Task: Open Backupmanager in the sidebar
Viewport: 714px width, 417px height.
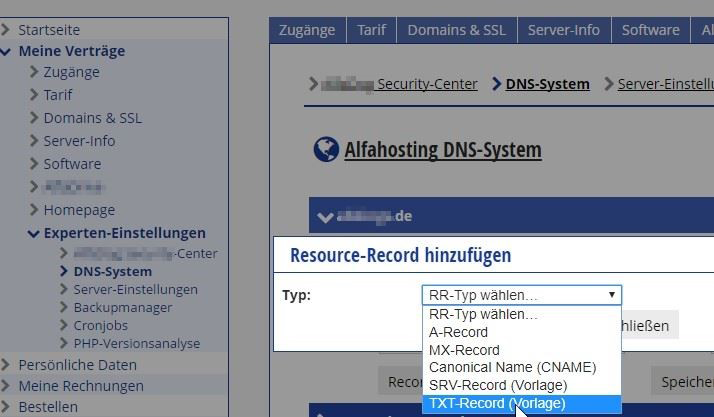Action: pos(122,308)
